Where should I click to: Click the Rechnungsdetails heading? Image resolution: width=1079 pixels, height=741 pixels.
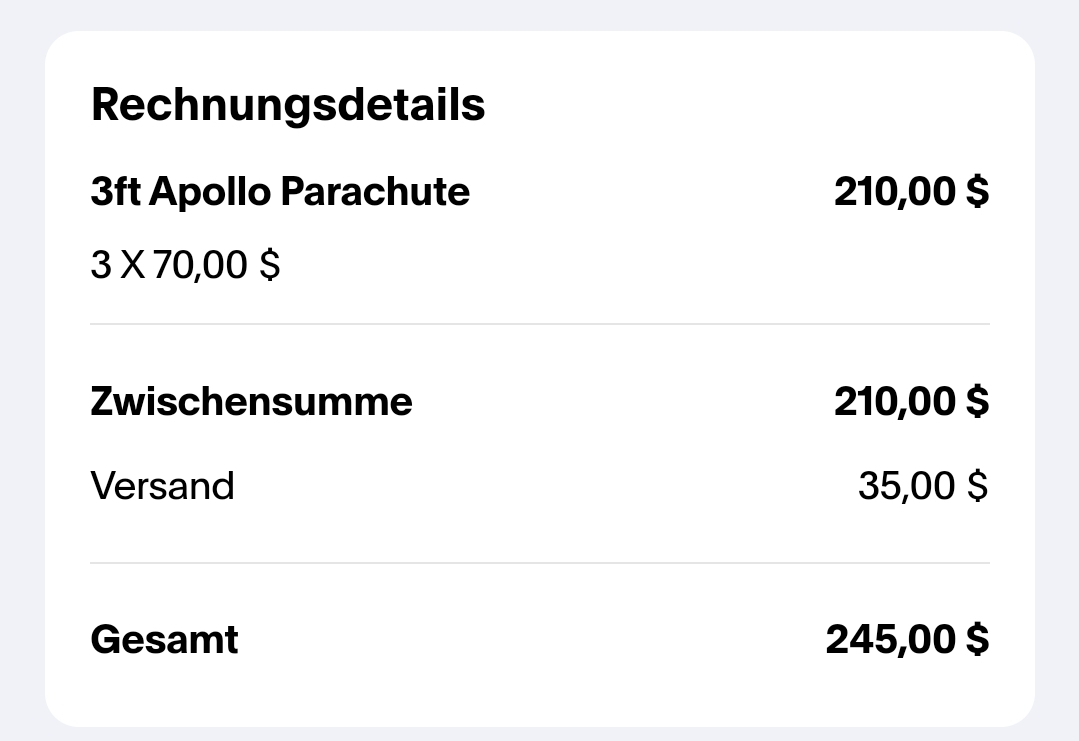[288, 105]
